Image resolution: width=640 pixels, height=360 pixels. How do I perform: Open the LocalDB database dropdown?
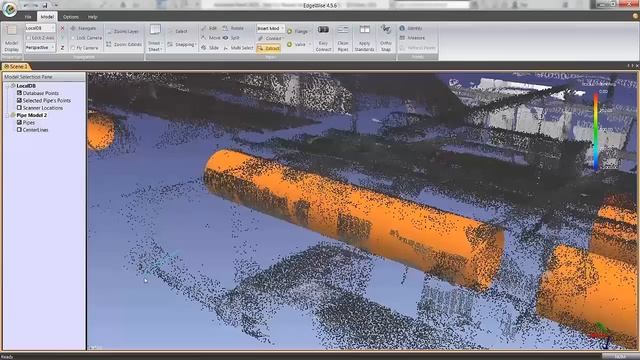click(x=40, y=28)
